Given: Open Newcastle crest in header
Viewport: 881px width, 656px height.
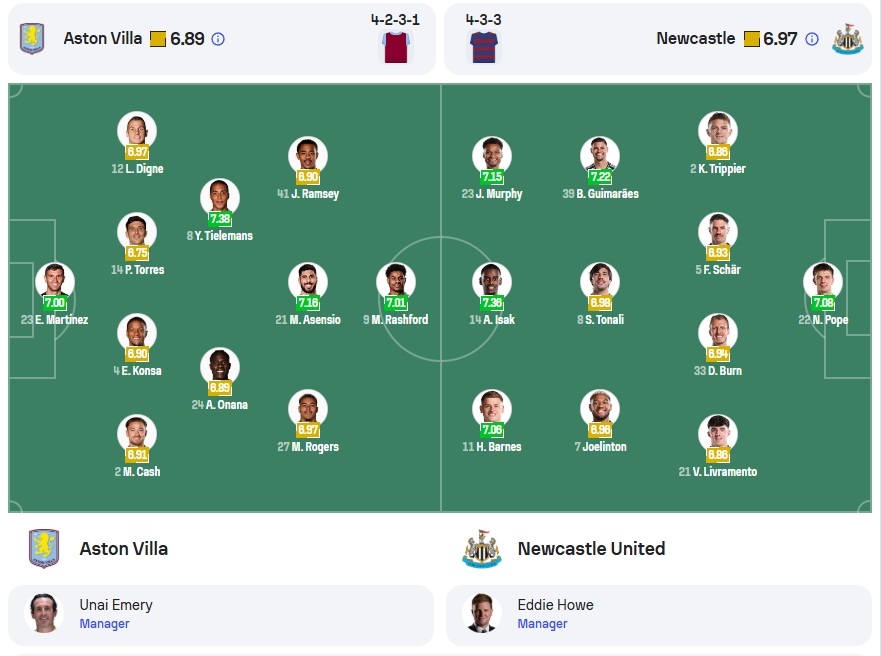Looking at the screenshot, I should click(x=848, y=38).
